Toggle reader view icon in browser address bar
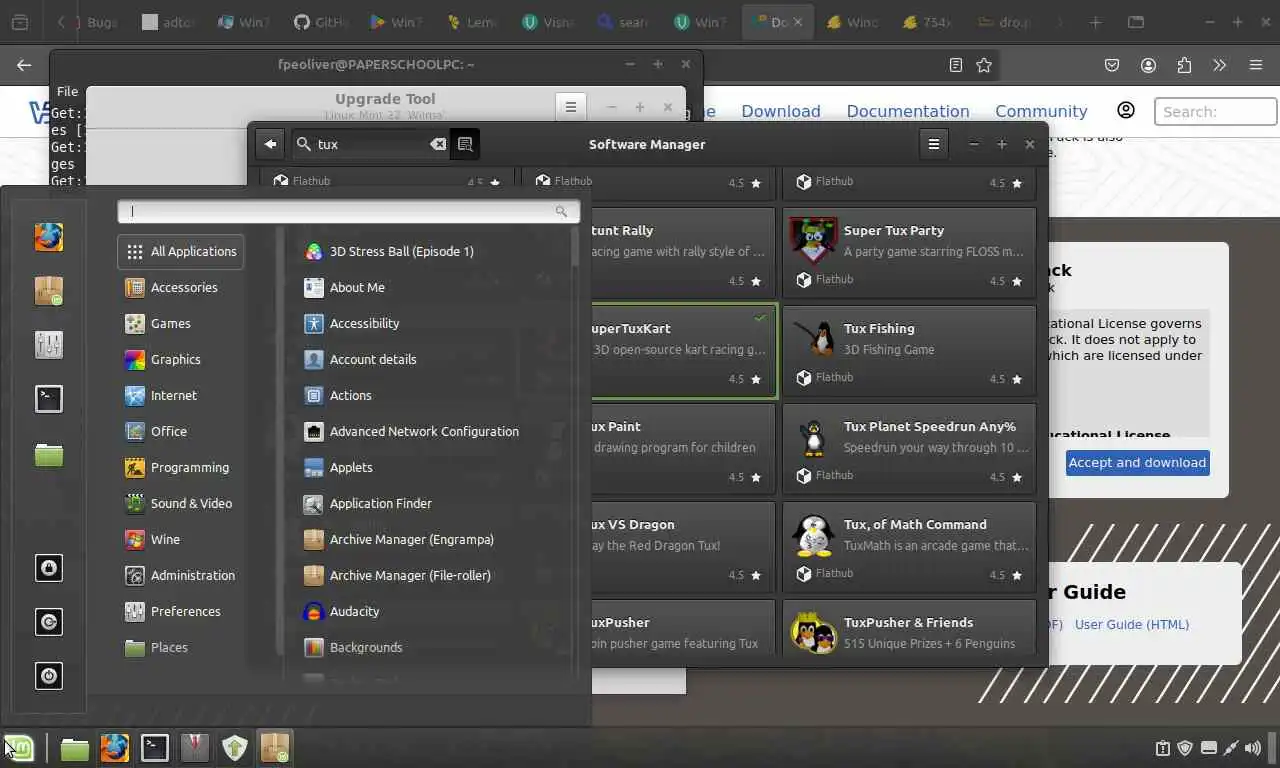Viewport: 1280px width, 768px height. (x=956, y=65)
